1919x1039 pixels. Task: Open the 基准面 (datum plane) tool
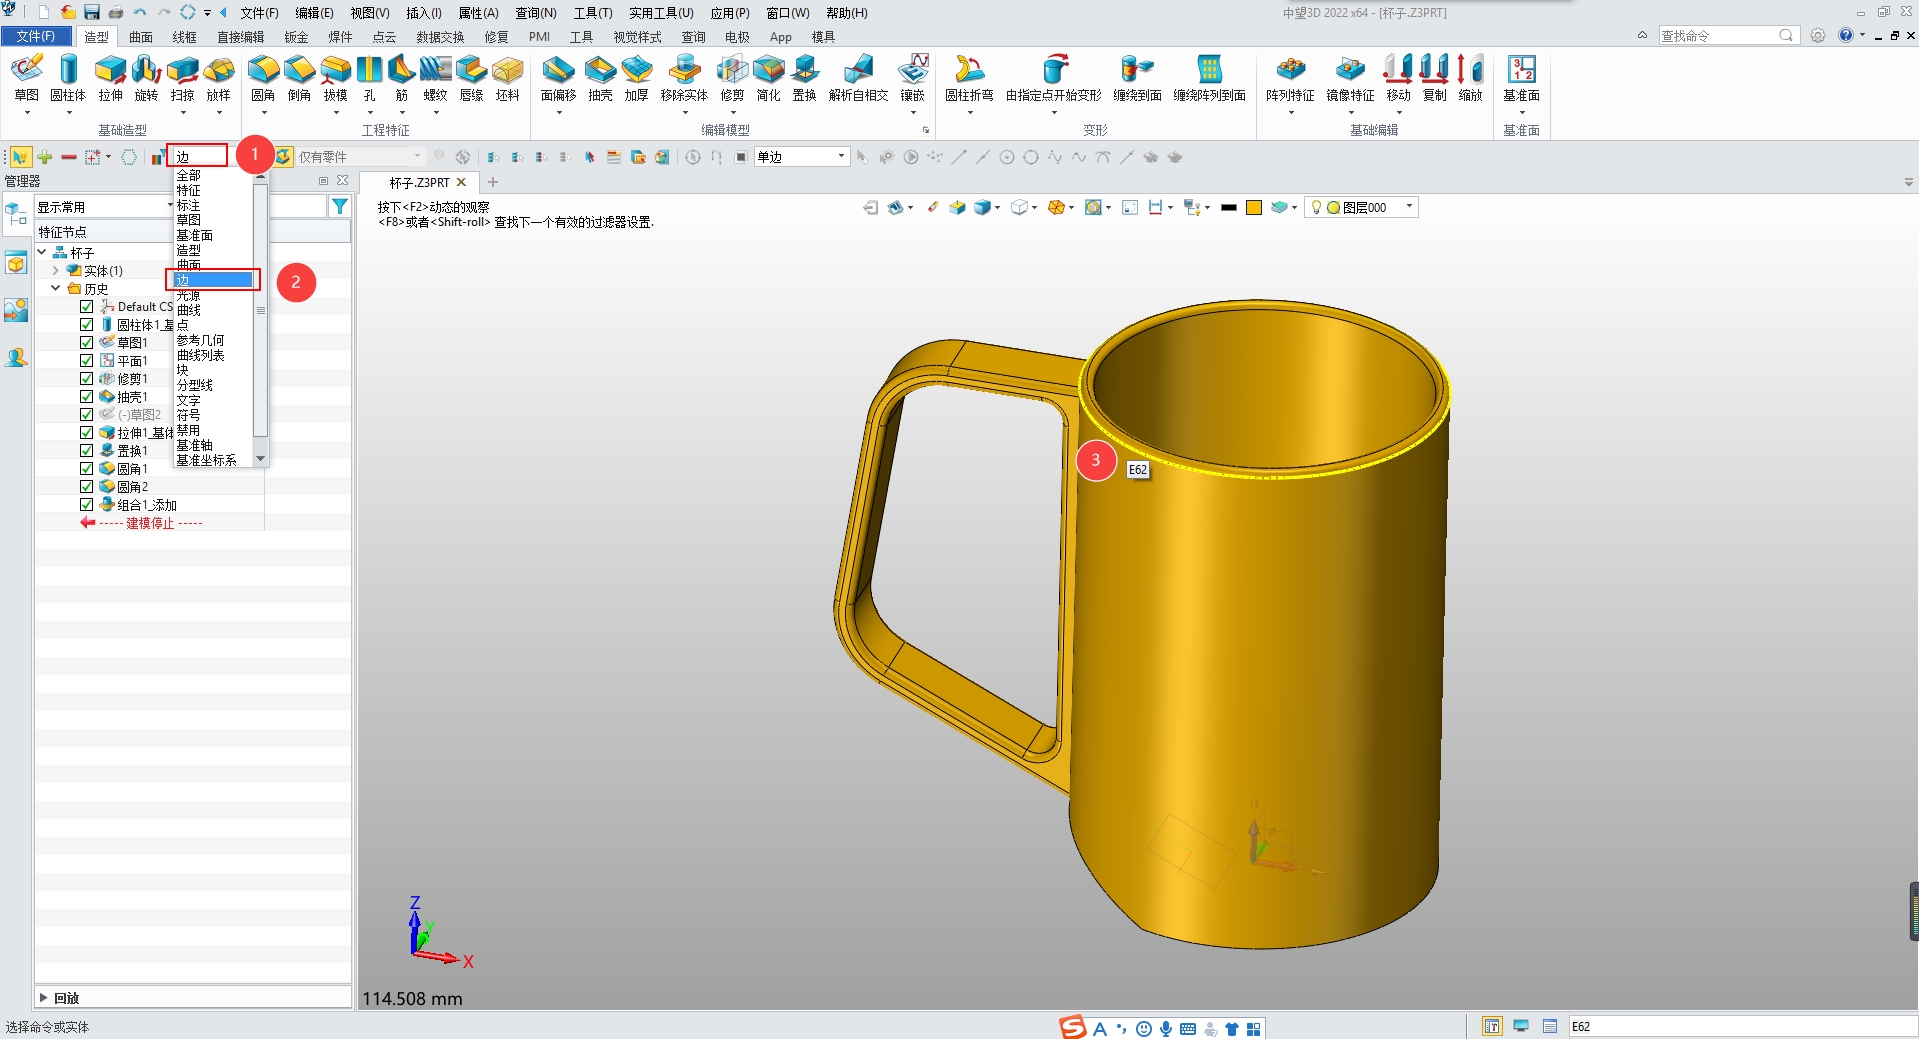[x=1521, y=80]
